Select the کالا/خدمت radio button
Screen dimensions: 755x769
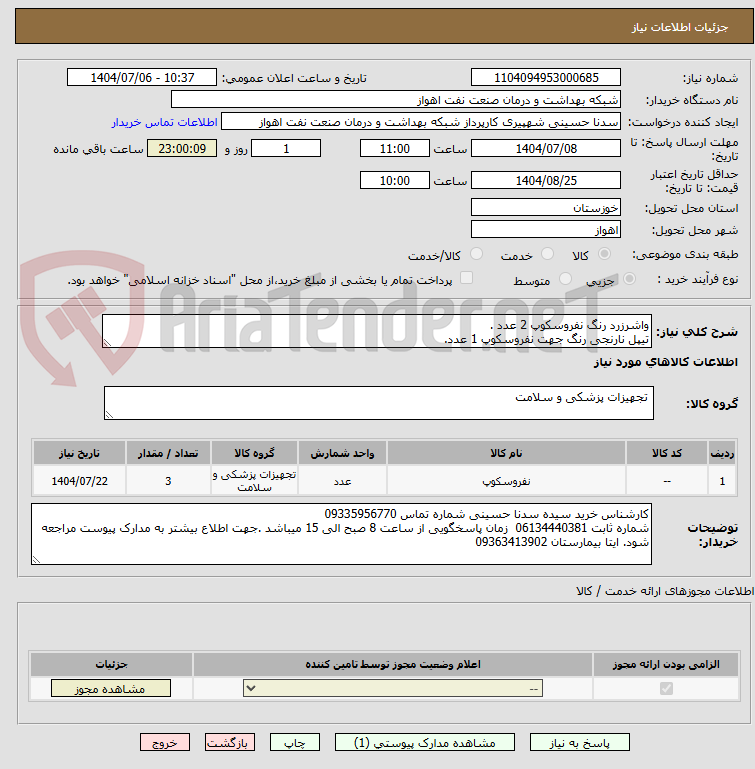(476, 254)
